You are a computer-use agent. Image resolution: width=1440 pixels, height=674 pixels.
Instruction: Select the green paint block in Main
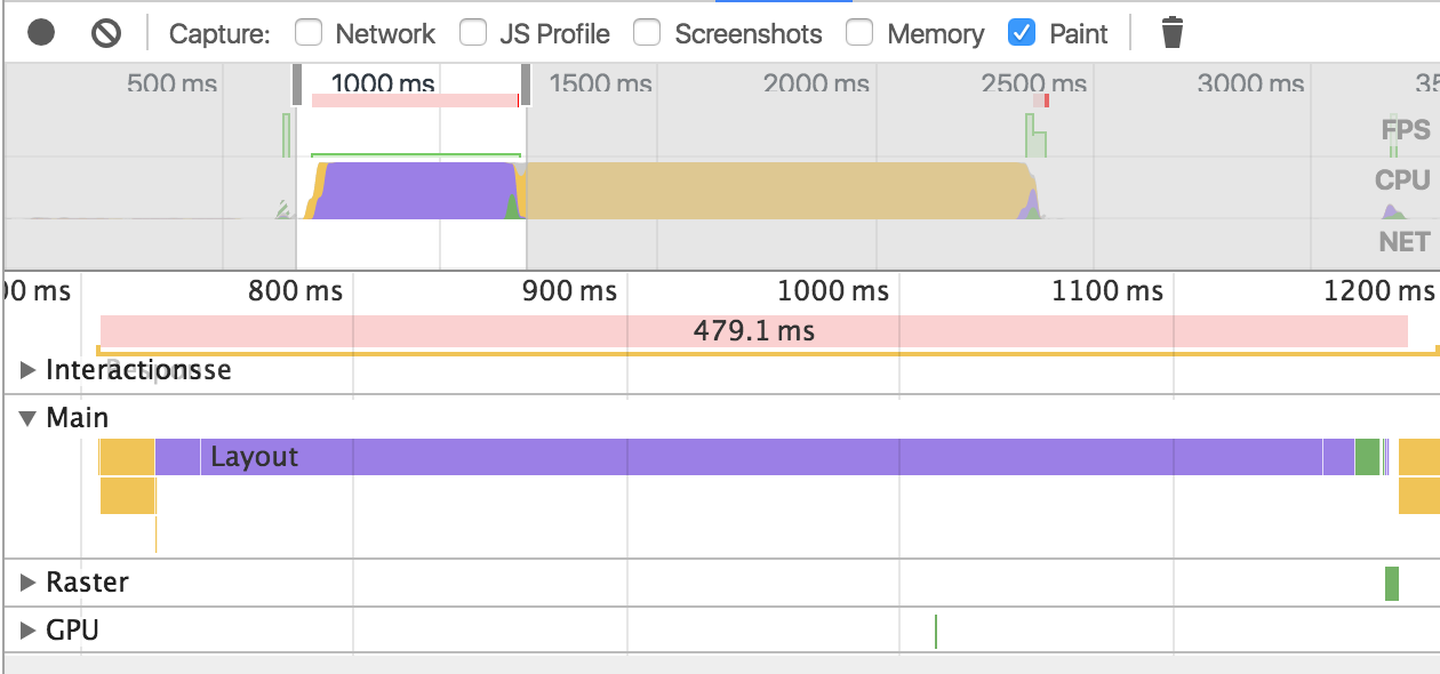click(1367, 457)
